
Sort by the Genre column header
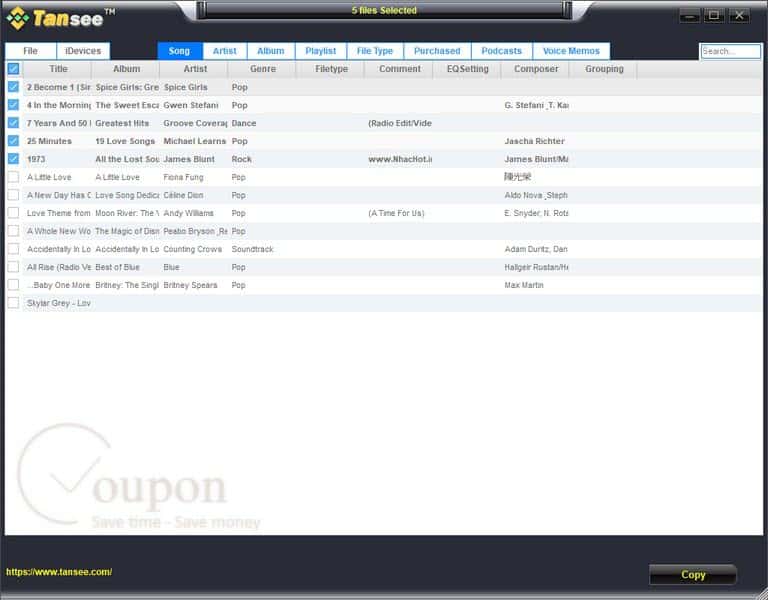pos(263,69)
